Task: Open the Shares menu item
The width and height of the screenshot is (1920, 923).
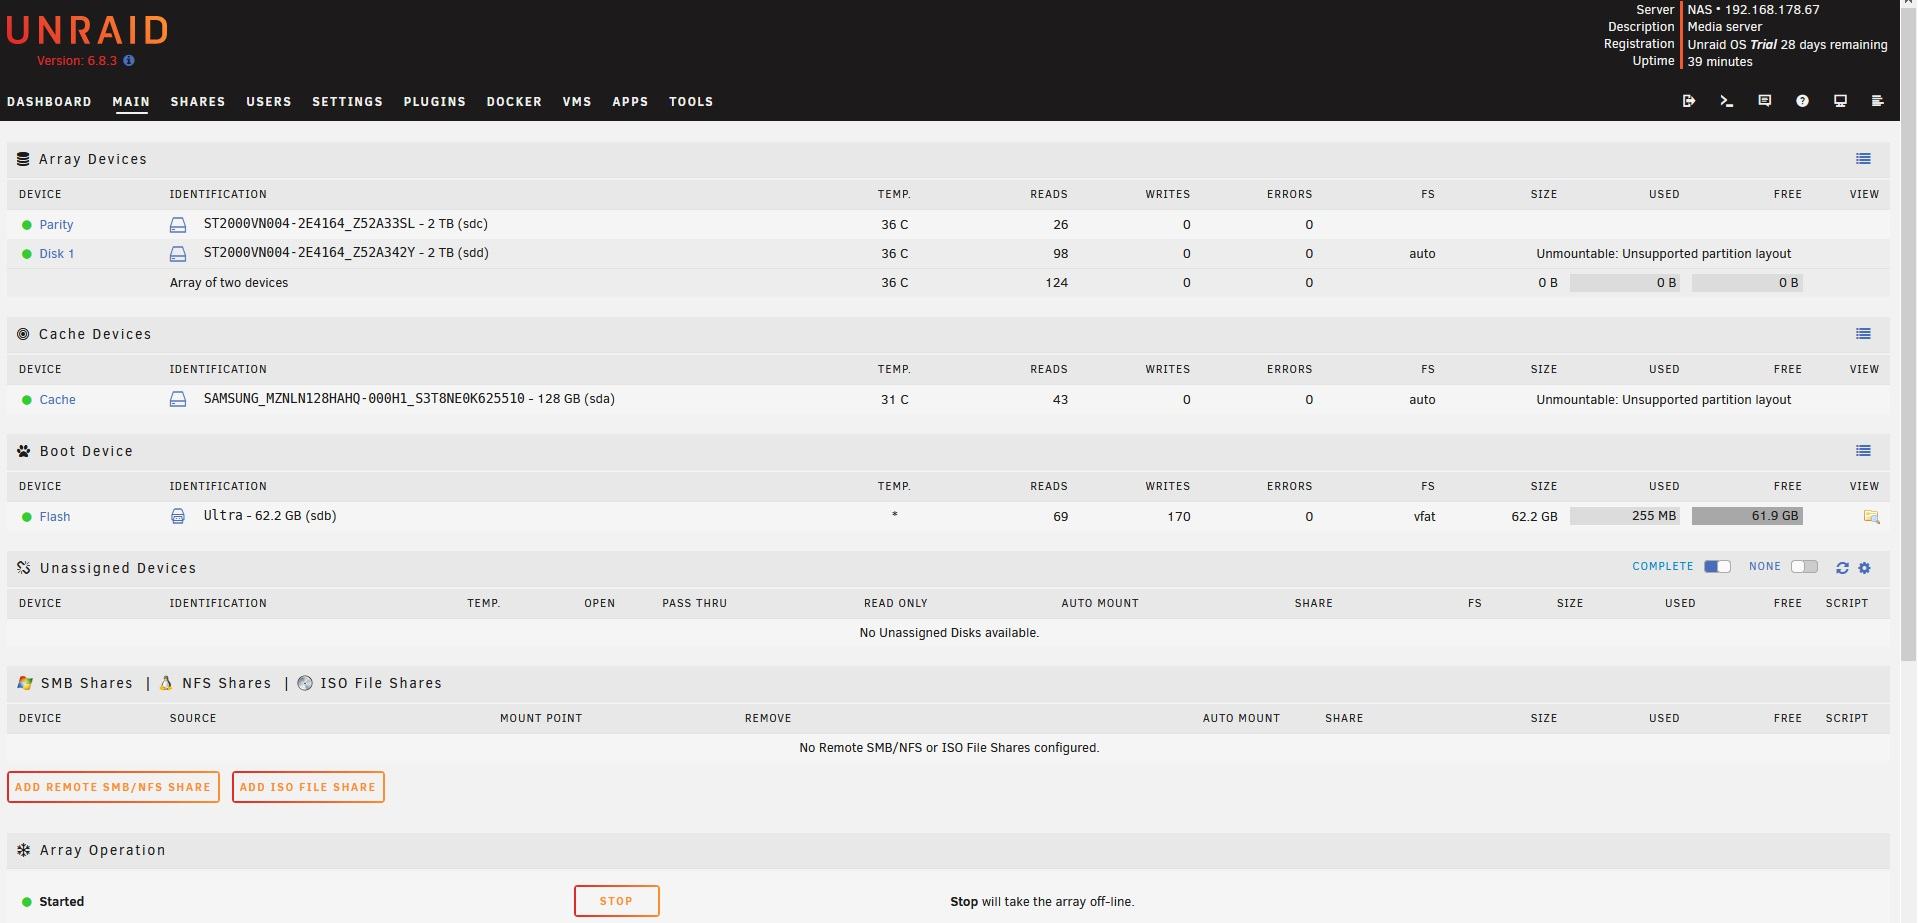Action: click(x=198, y=102)
